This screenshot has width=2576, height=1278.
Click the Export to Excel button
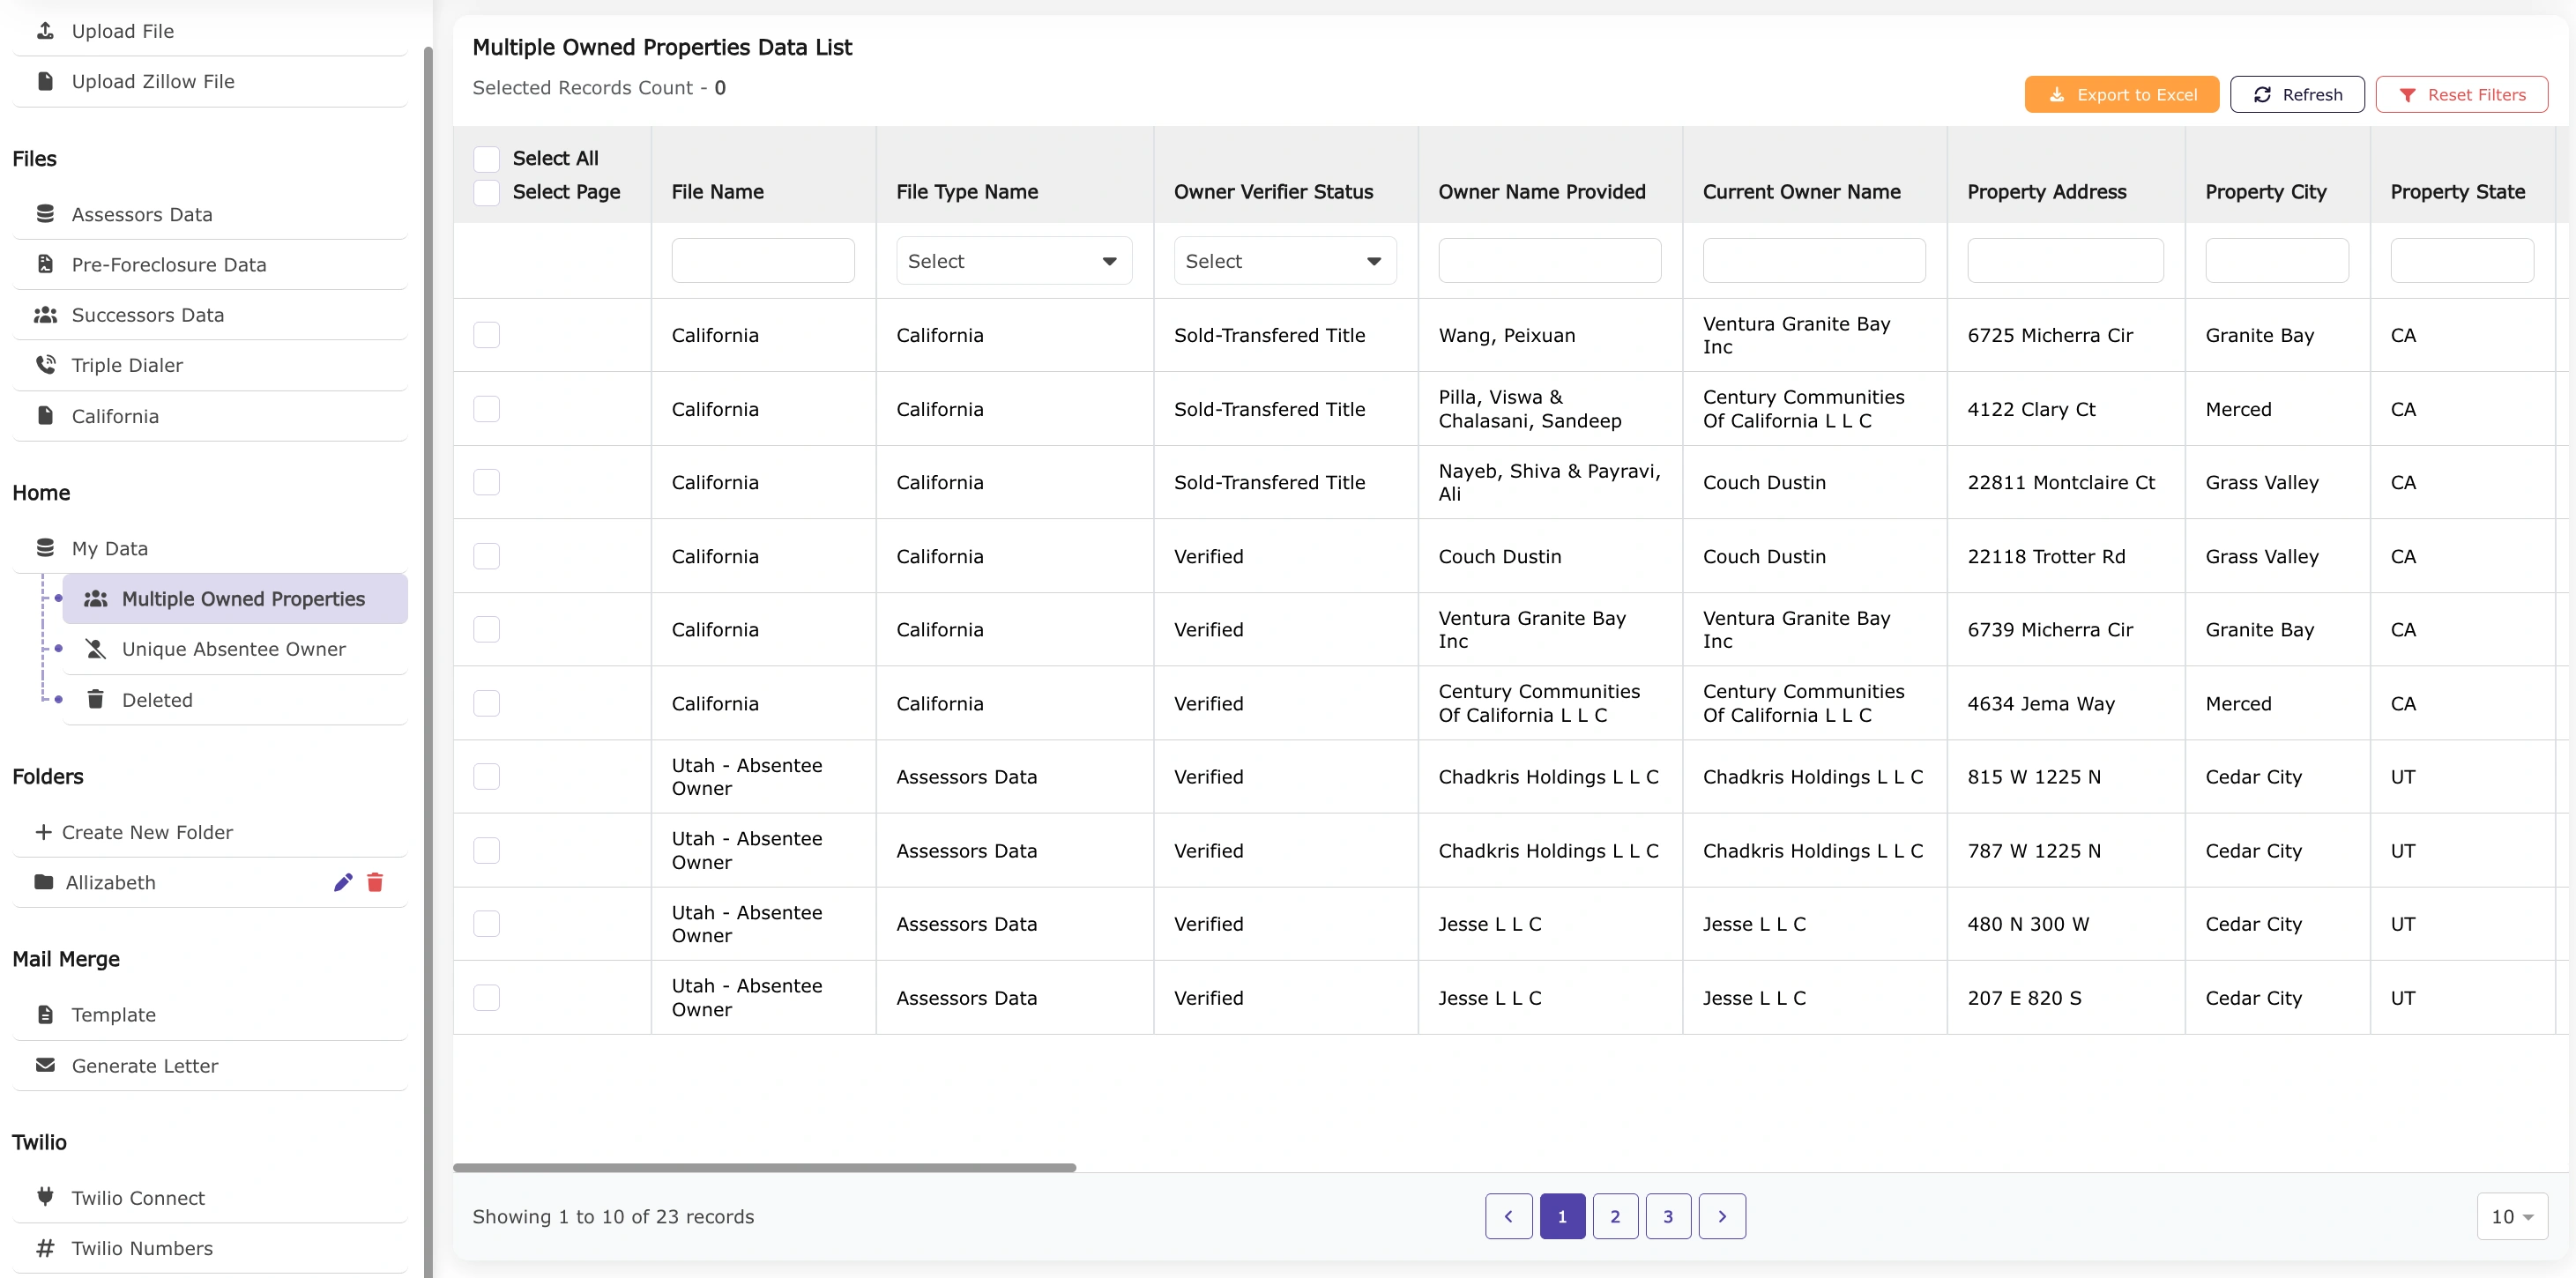pyautogui.click(x=2122, y=94)
